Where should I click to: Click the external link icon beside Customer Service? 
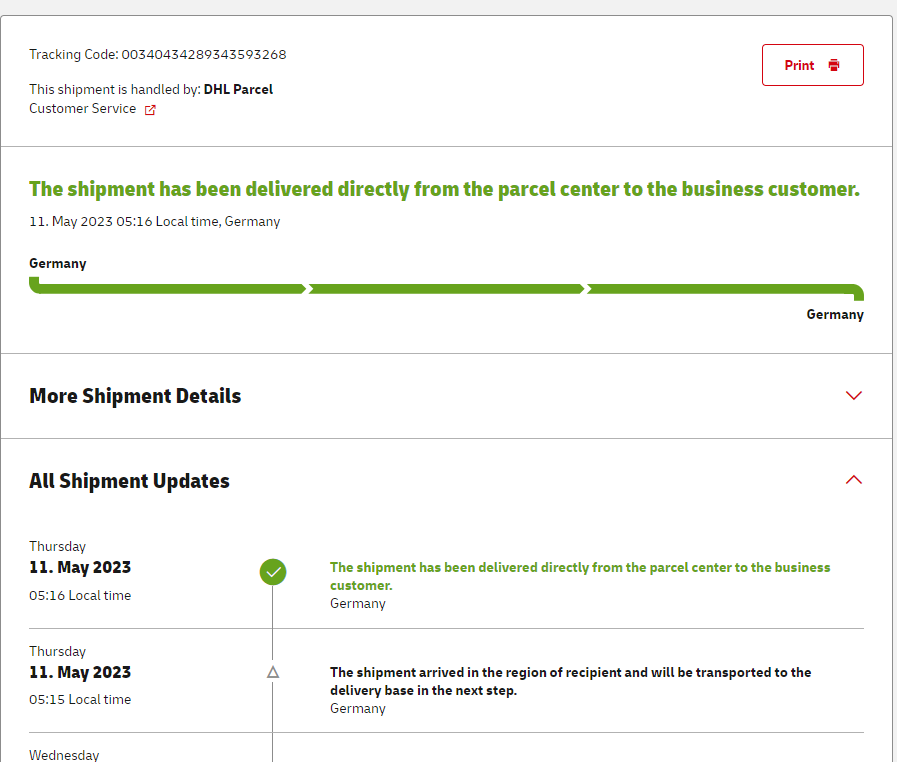point(150,110)
